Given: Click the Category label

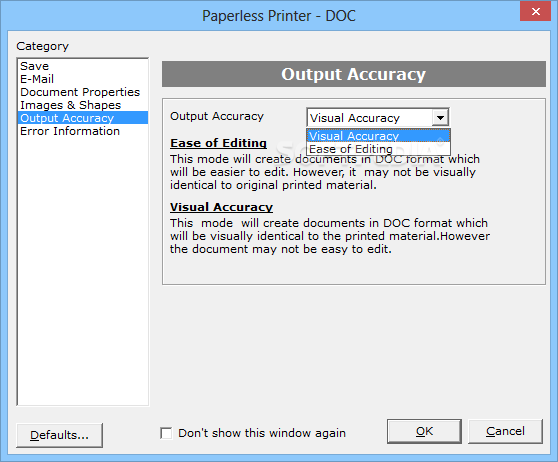Looking at the screenshot, I should pos(42,46).
